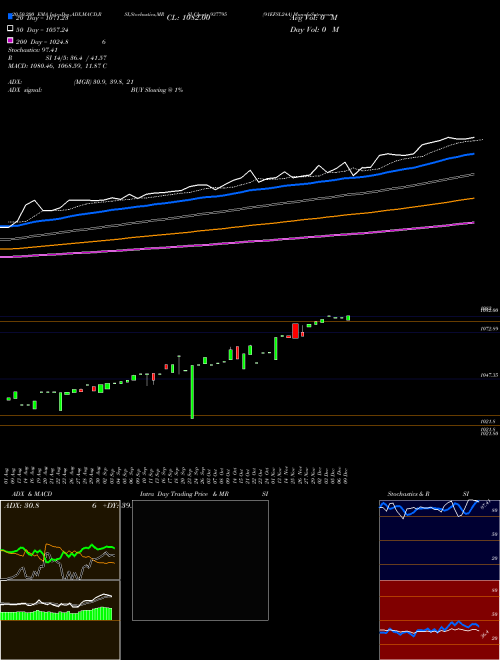Click the 'Stochastics & R' panel title
This screenshot has width=500, height=660.
click(408, 494)
